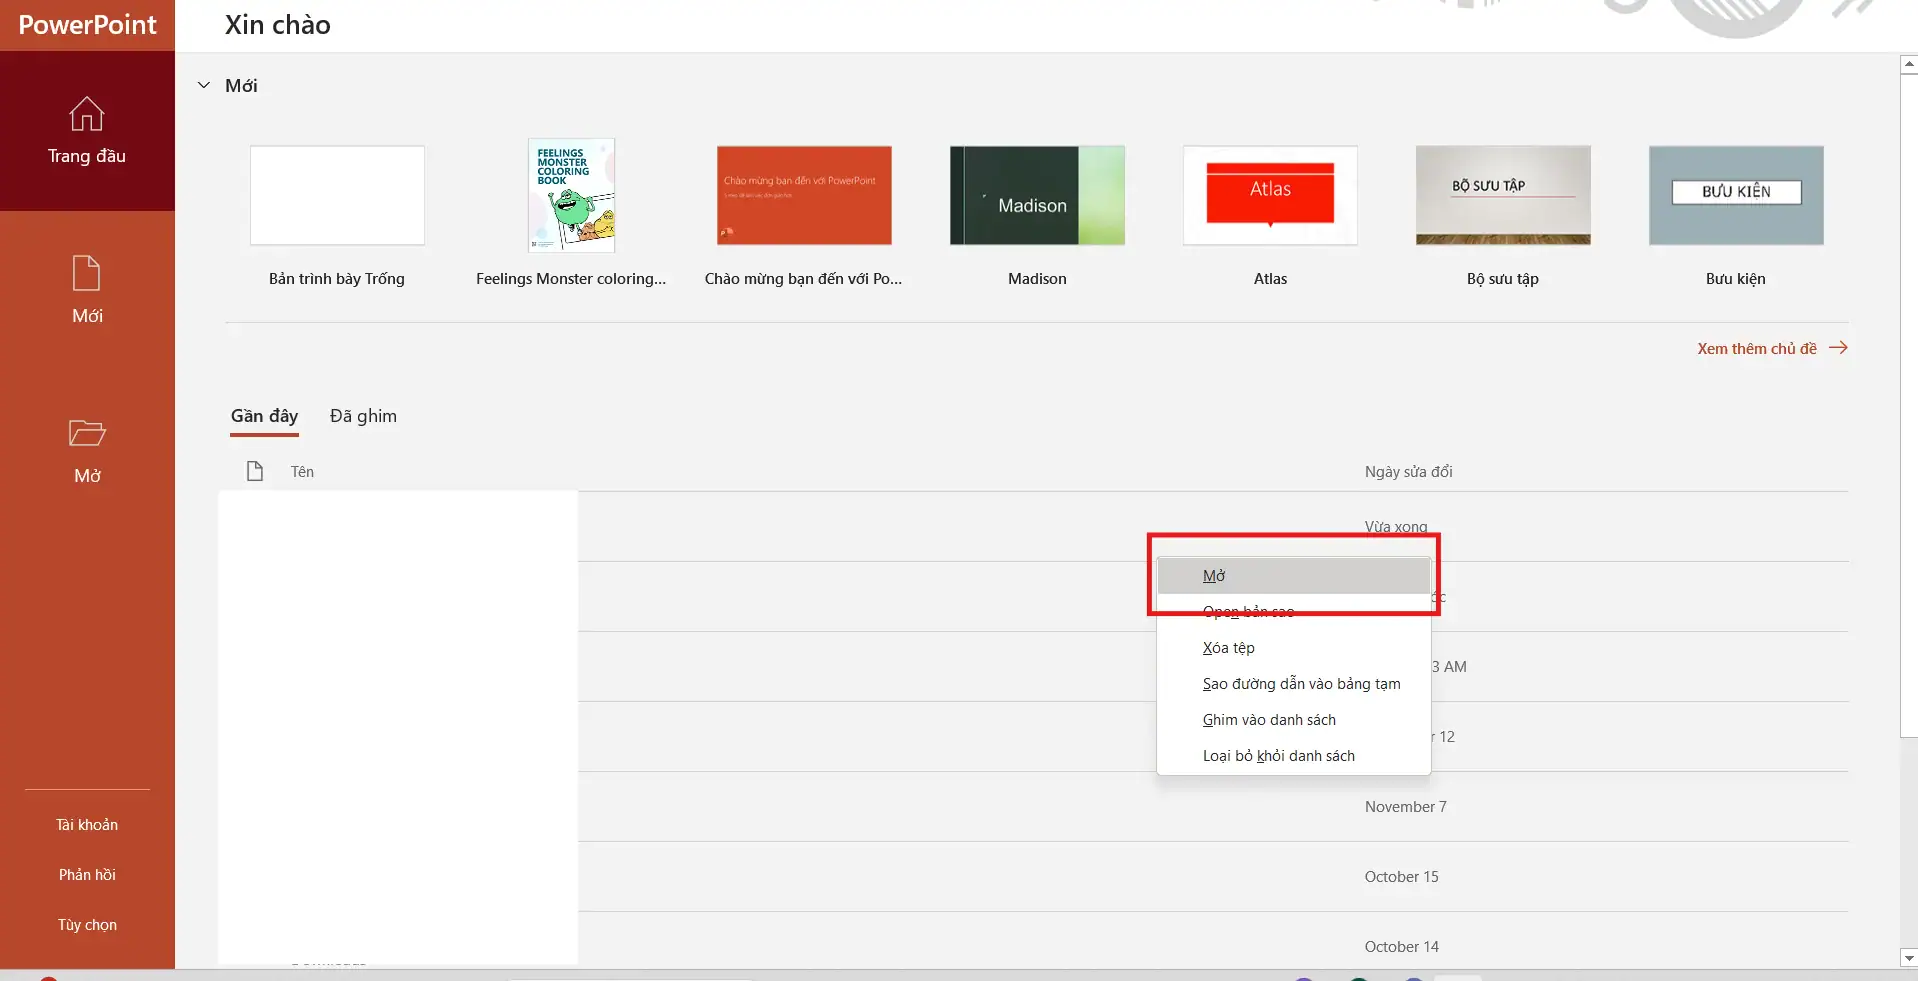Send feedback via Phản hồi

87,874
